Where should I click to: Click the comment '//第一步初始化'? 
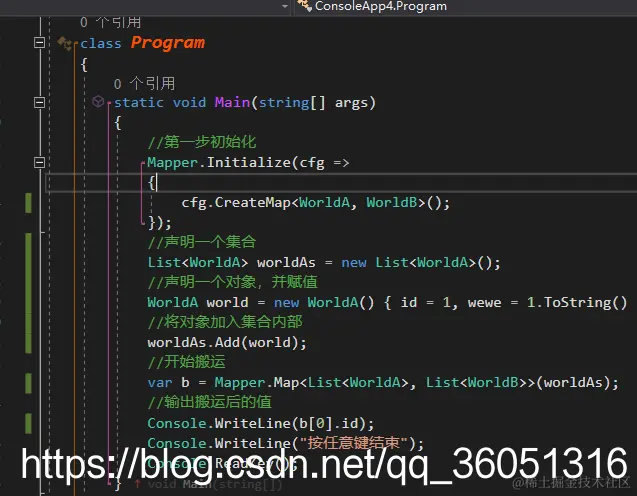coord(202,142)
